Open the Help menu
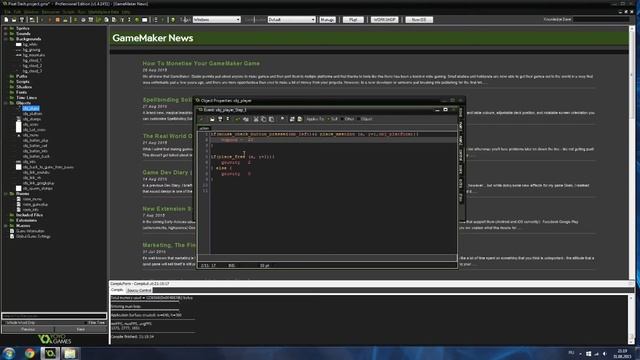The image size is (640, 360). click(x=125, y=12)
